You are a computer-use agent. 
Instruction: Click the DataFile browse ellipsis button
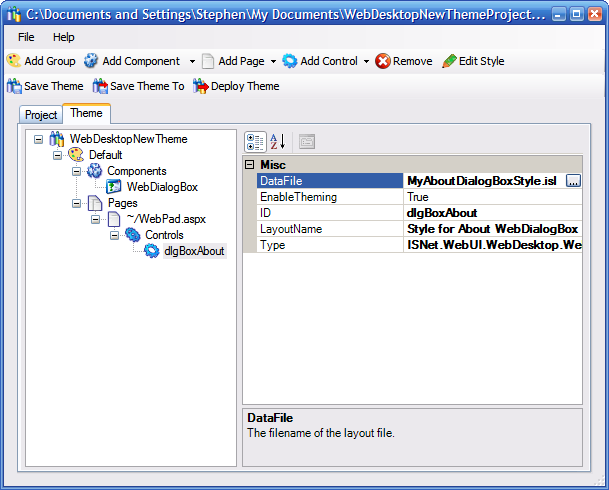point(573,181)
